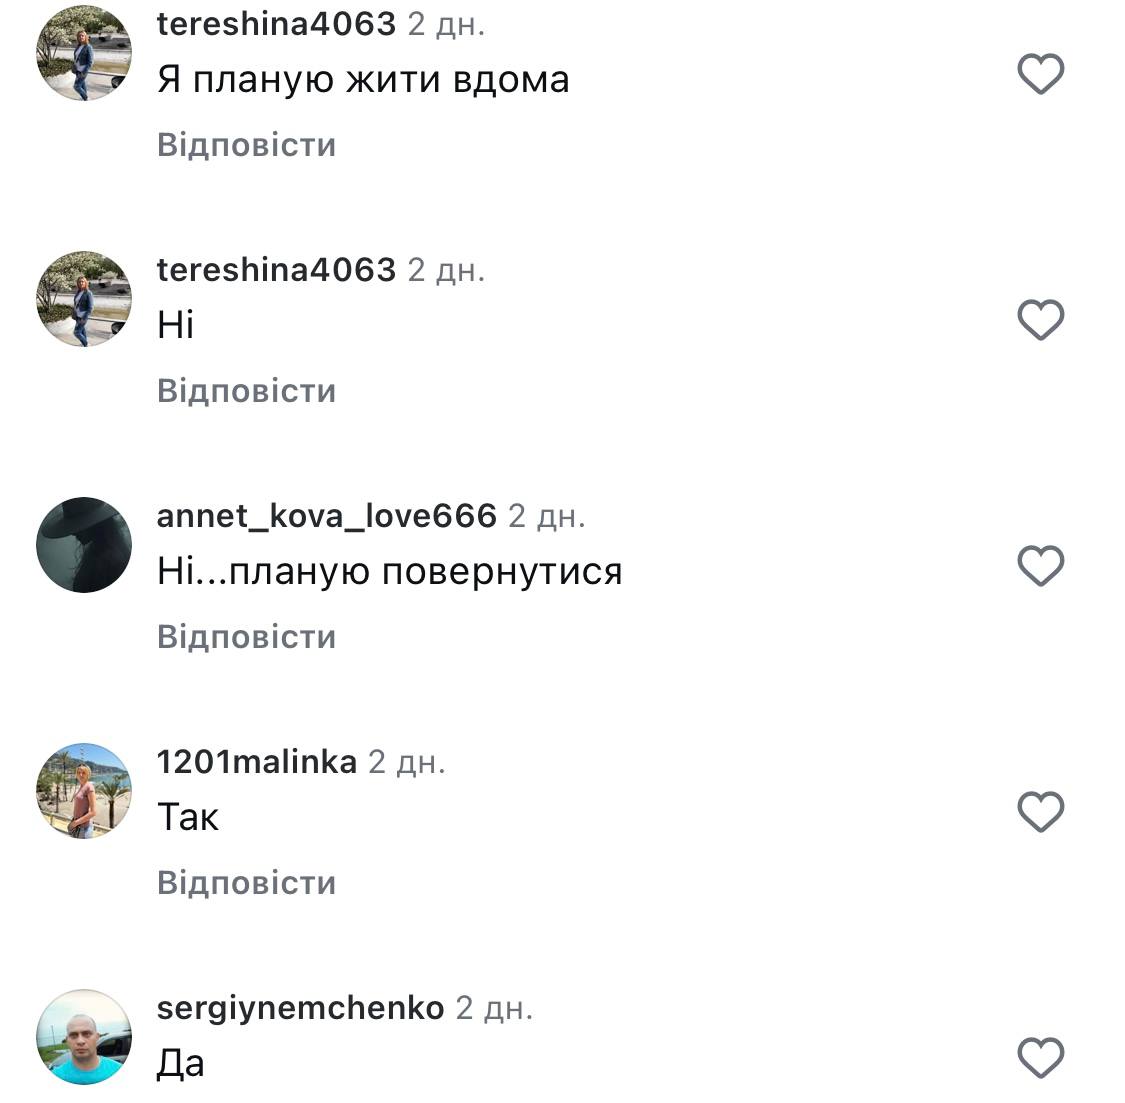The width and height of the screenshot is (1125, 1103).
Task: Like the comment "Я планую жити вдома"
Action: (1040, 74)
